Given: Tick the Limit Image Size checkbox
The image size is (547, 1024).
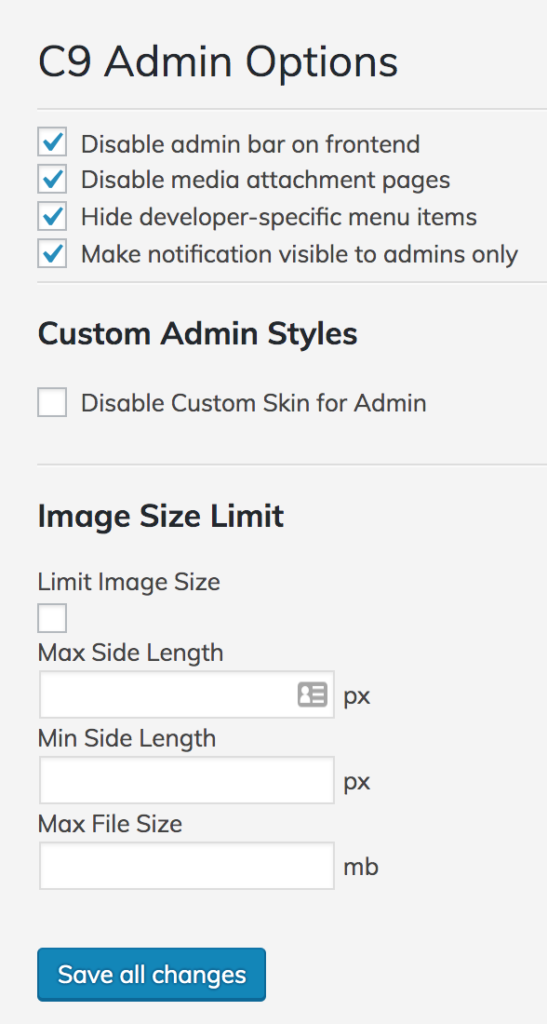Looking at the screenshot, I should coord(52,618).
